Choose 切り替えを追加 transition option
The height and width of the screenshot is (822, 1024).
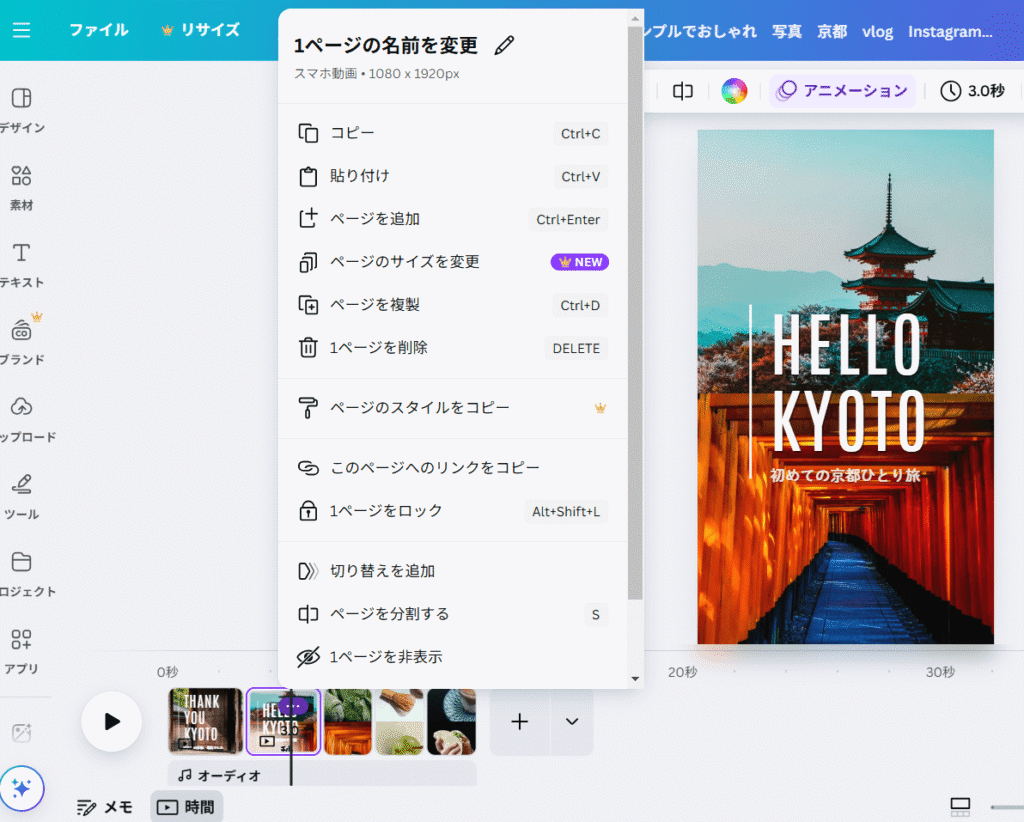(x=453, y=571)
